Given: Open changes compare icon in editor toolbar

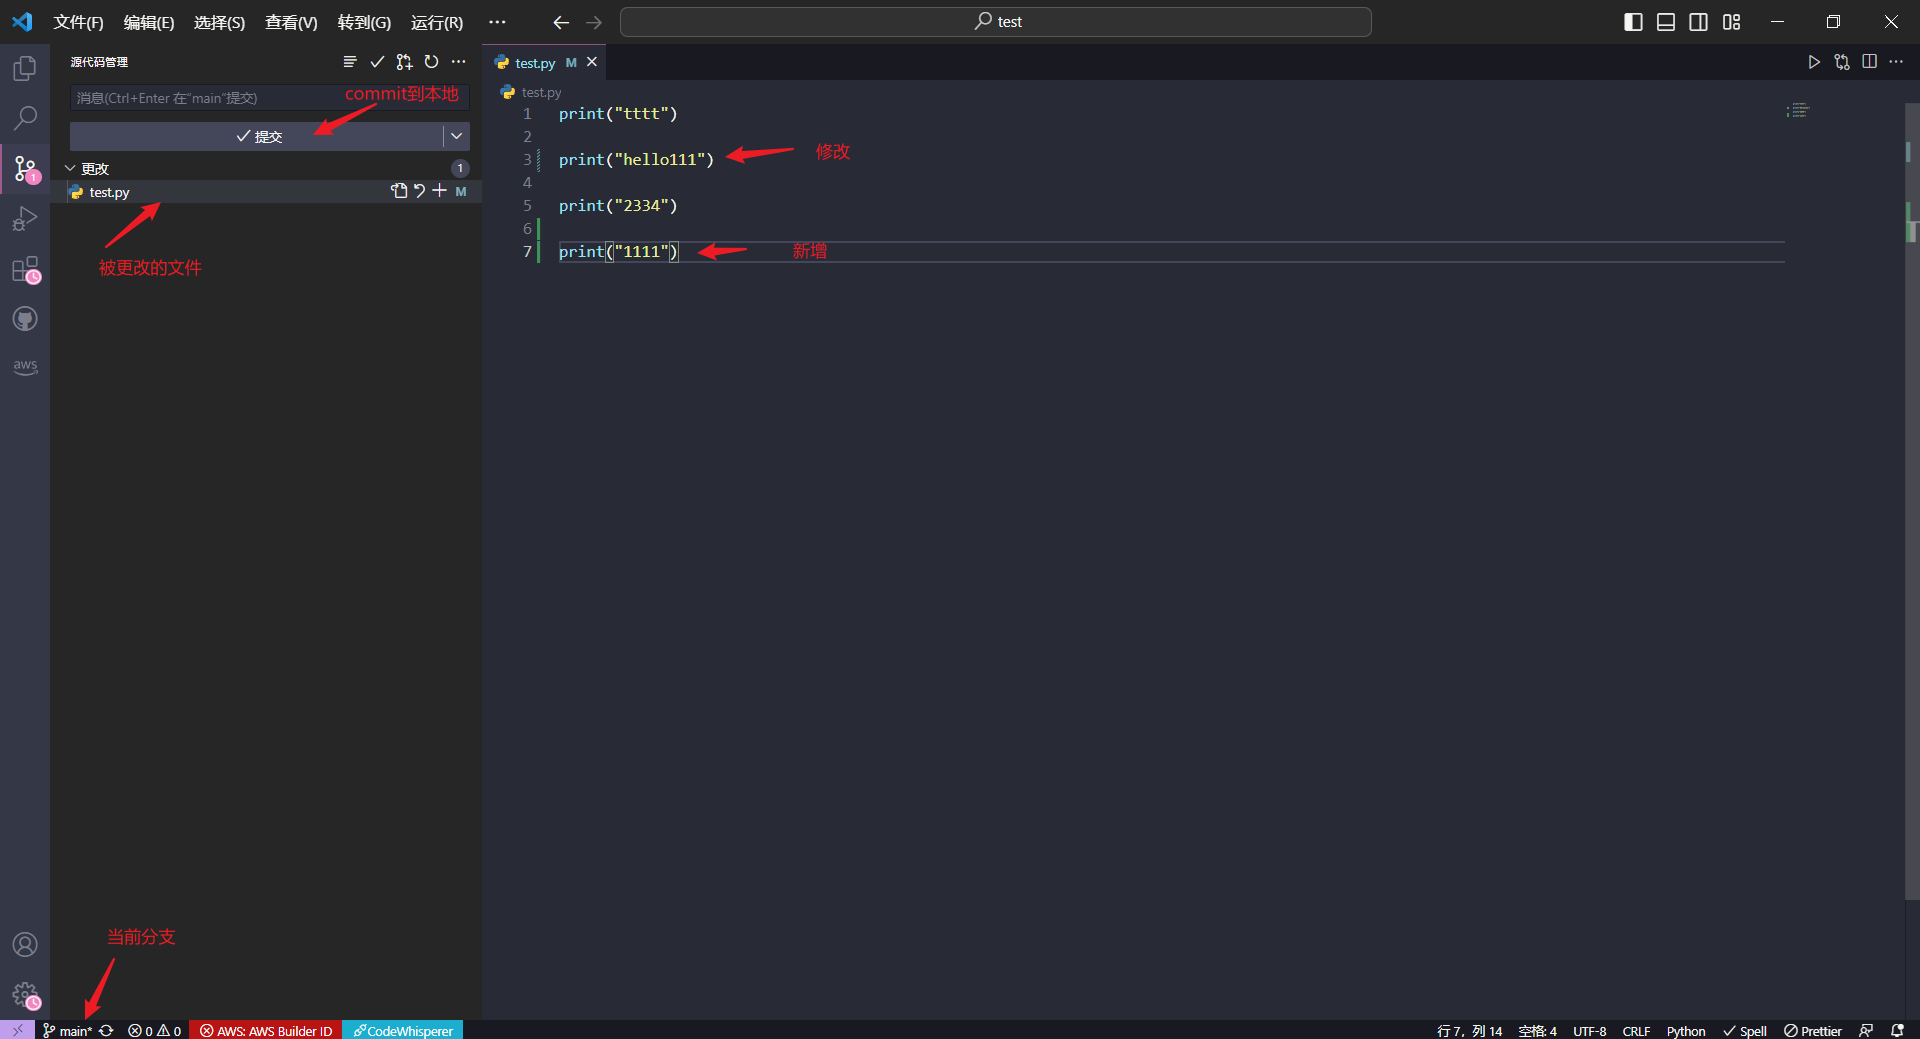Looking at the screenshot, I should coord(1842,62).
